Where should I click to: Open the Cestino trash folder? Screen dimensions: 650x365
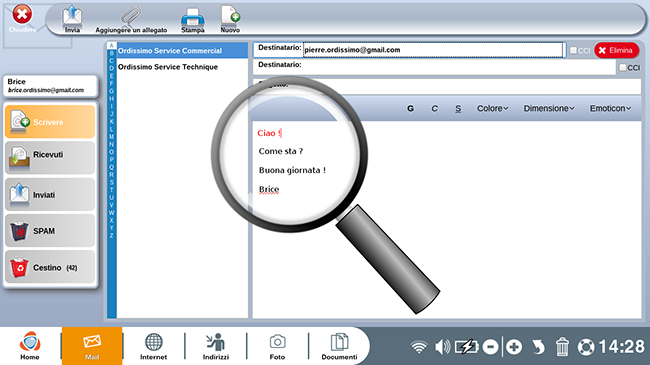point(50,267)
